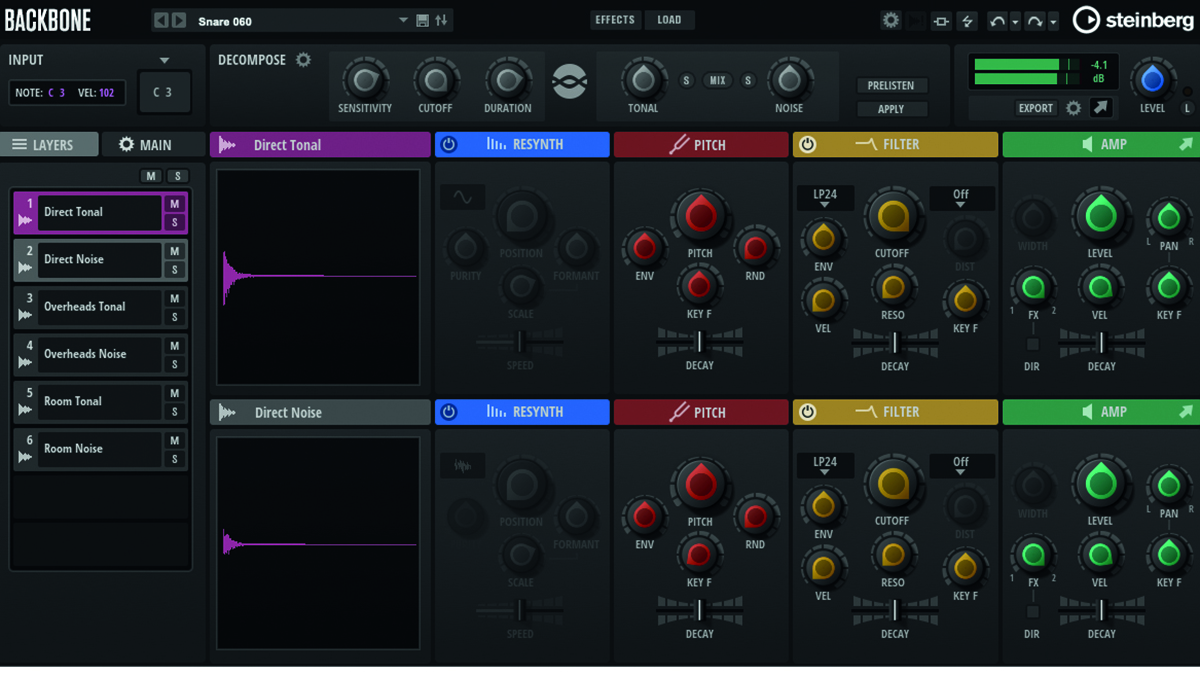Mute the Direct Tonal layer
This screenshot has height=675, width=1200.
pyautogui.click(x=174, y=204)
